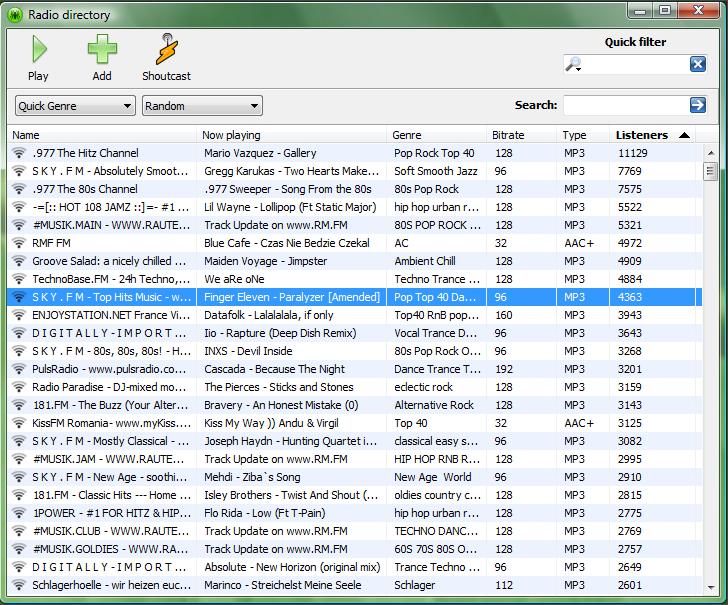Sort by Type column header
The image size is (728, 605).
point(583,135)
